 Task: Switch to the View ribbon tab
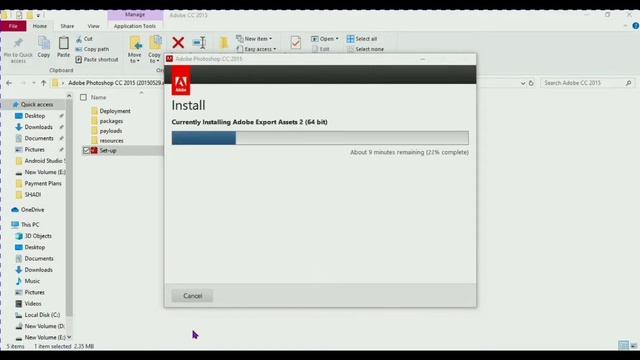point(93,26)
